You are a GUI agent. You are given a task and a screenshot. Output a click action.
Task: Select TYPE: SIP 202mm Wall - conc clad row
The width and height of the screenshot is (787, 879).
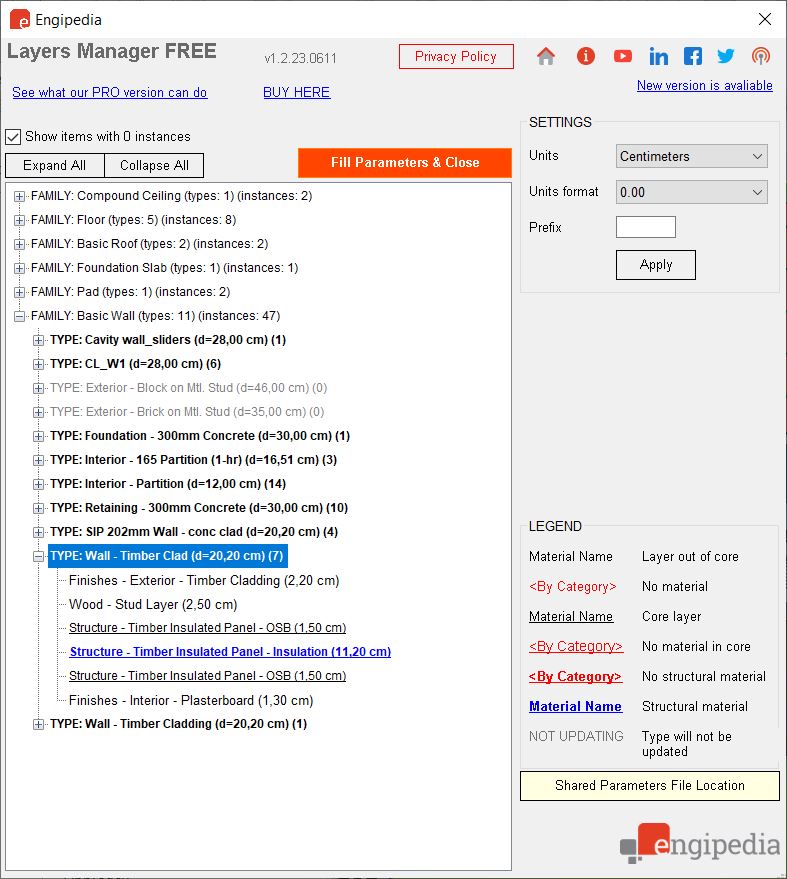coord(194,531)
